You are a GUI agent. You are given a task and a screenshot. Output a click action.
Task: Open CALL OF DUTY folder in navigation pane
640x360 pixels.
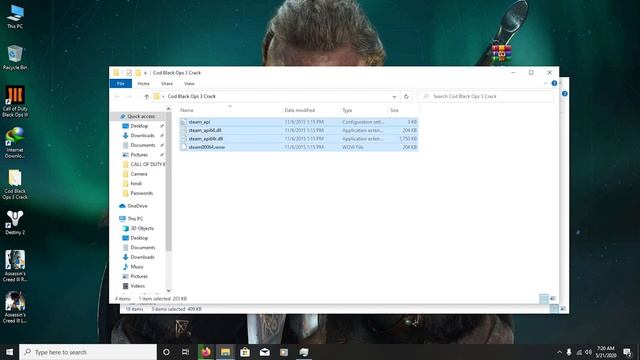144,164
